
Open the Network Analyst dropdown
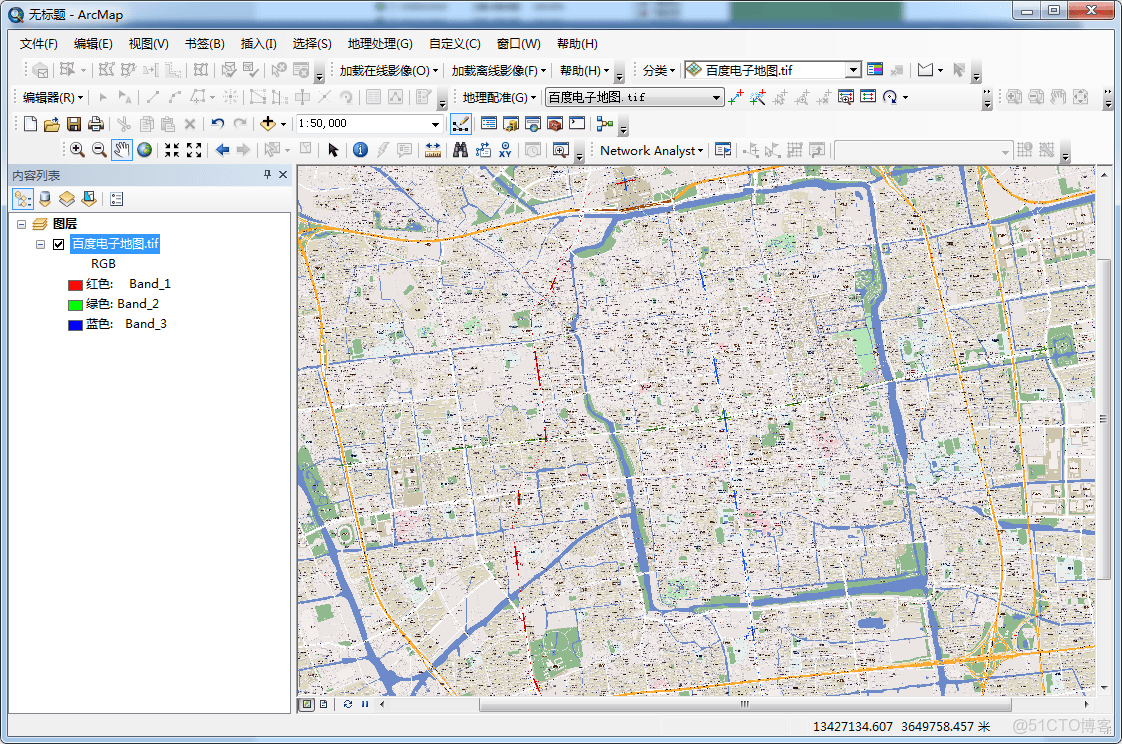[699, 149]
